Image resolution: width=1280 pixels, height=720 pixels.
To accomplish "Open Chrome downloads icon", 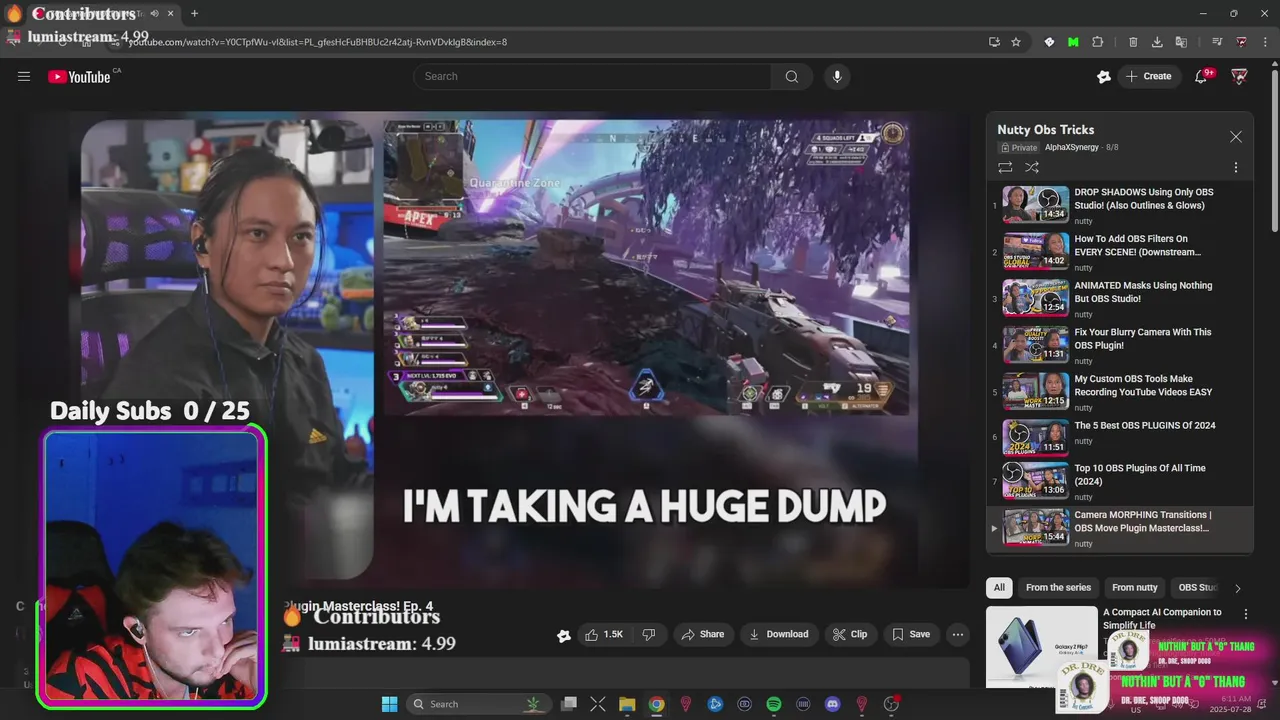I will tap(1157, 42).
